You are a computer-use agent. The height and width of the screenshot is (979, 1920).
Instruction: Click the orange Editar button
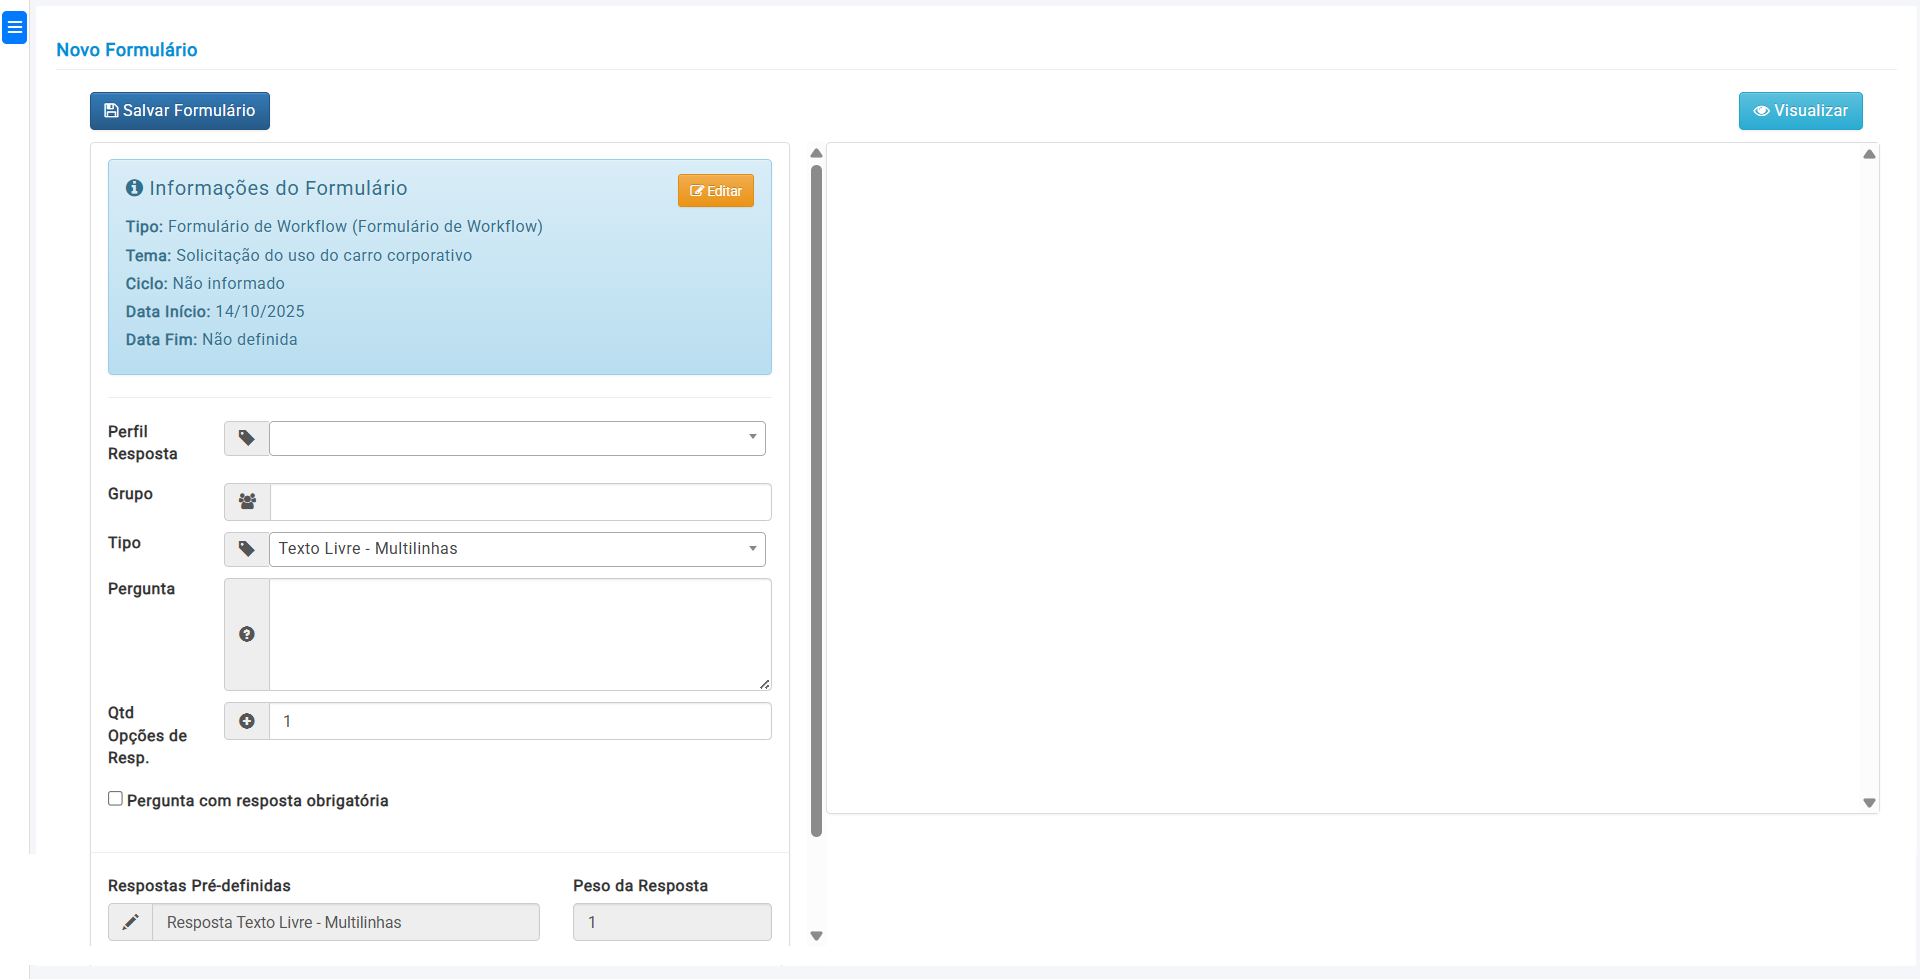coord(715,191)
